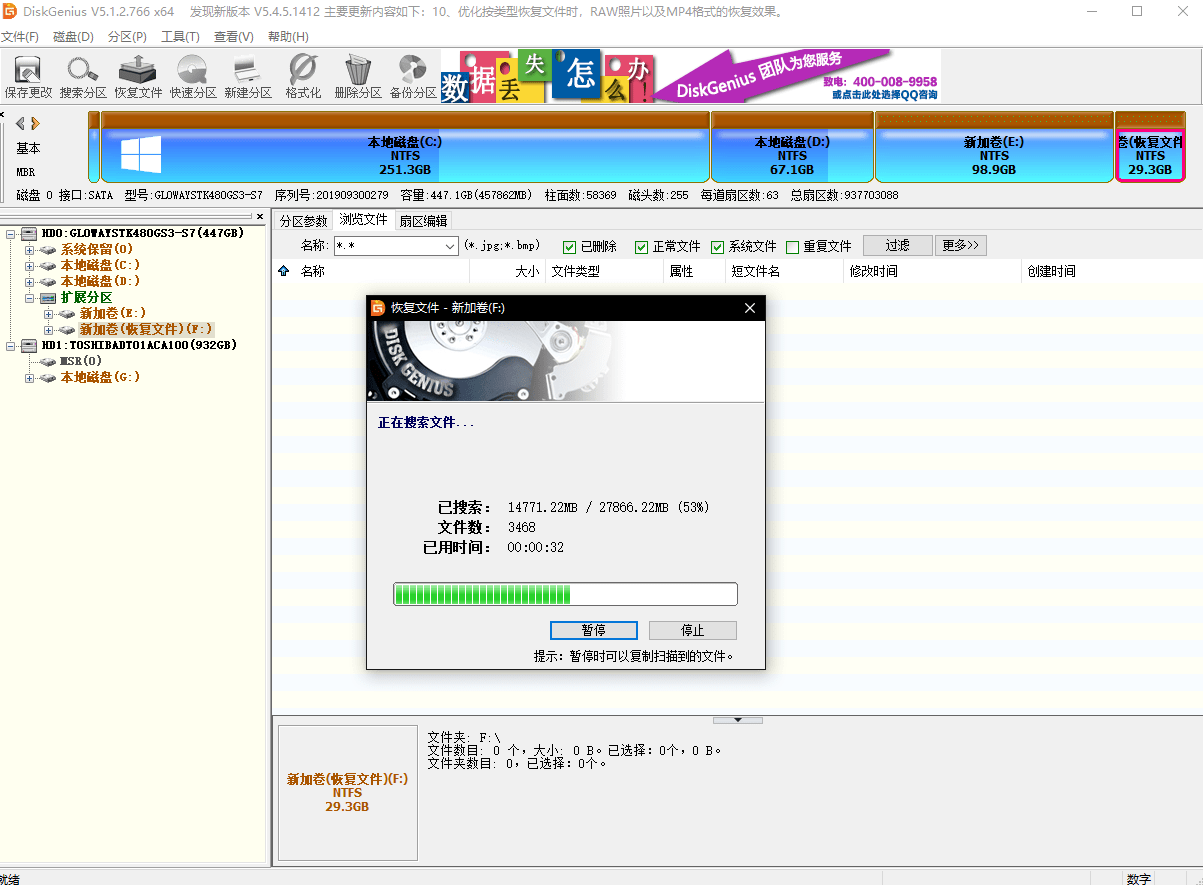The image size is (1203, 885).
Task: Close the 恢复文件 - 新加卷(F:) dialog
Action: 750,308
